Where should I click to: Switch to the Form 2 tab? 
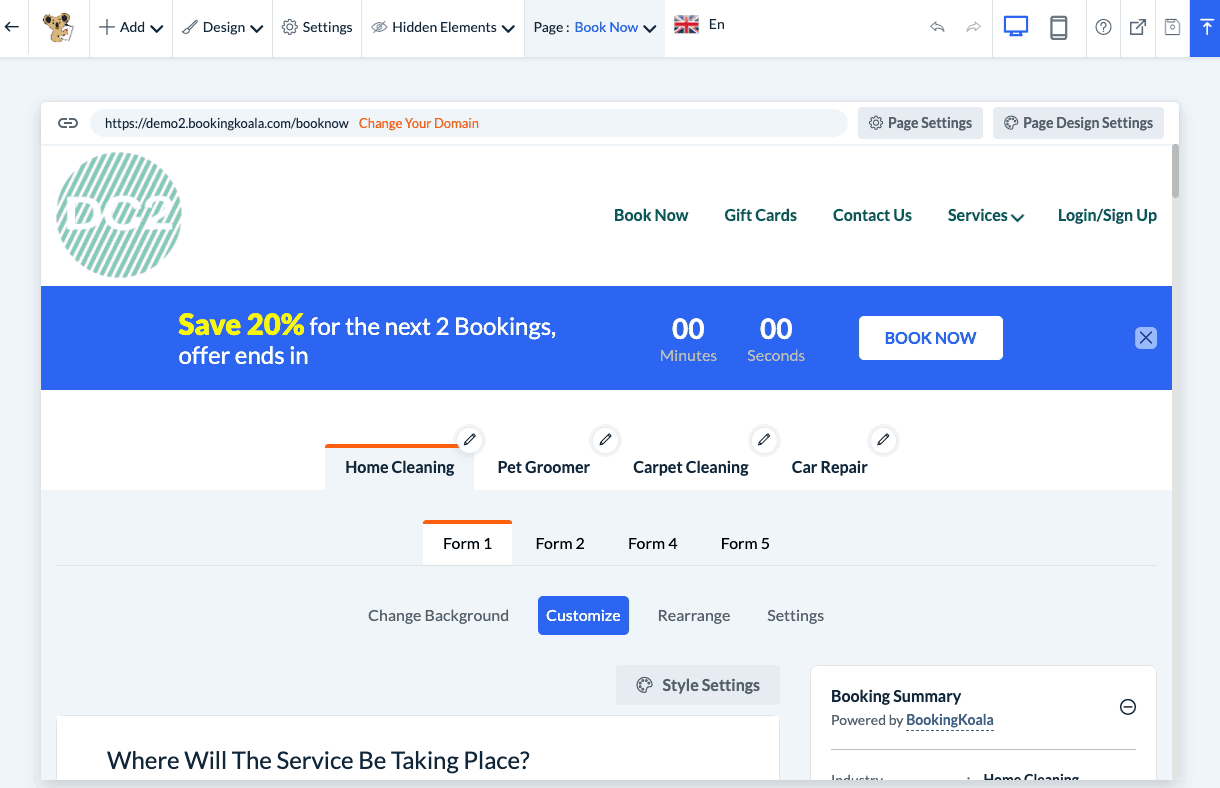[x=560, y=544]
